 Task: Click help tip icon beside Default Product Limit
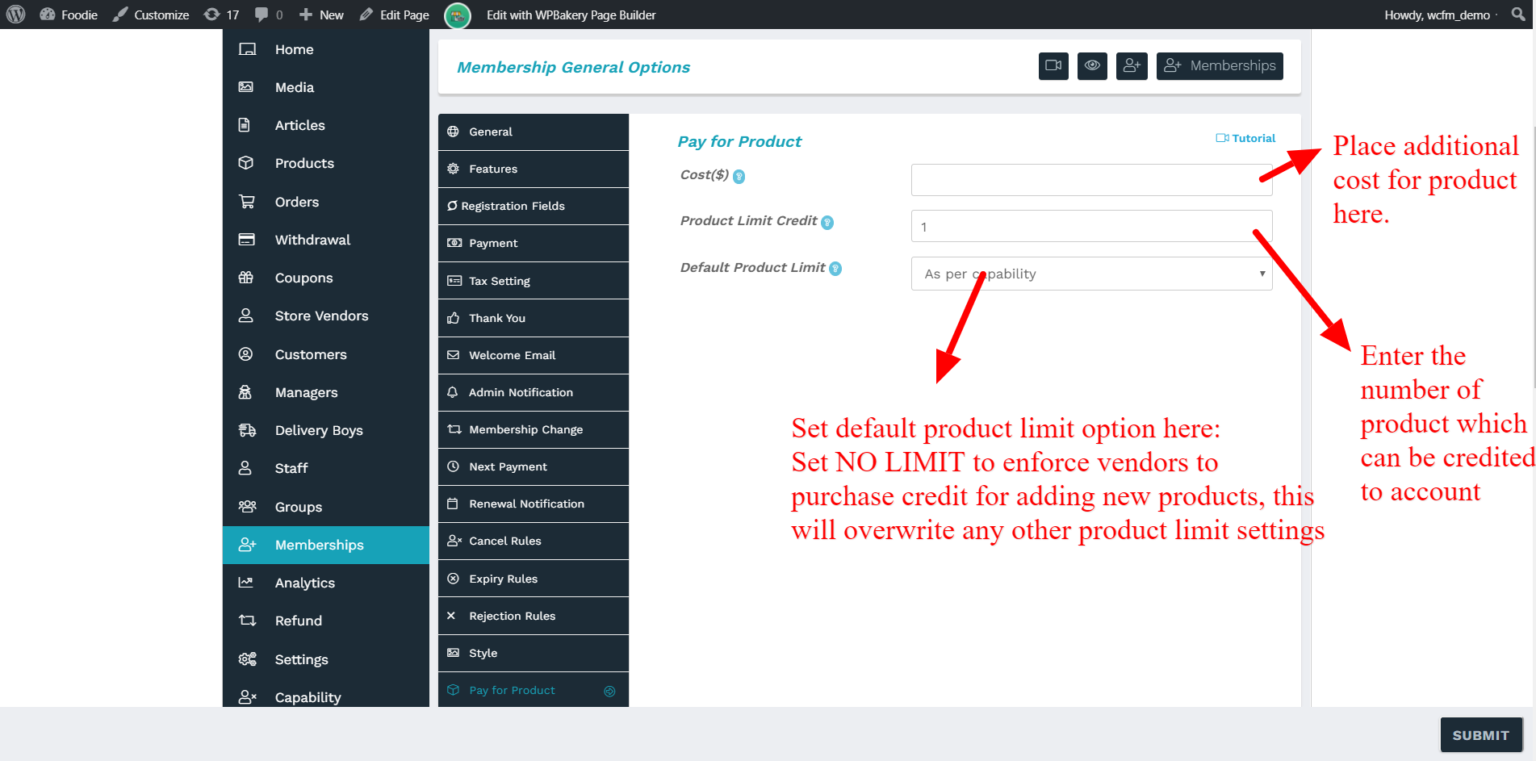point(835,269)
